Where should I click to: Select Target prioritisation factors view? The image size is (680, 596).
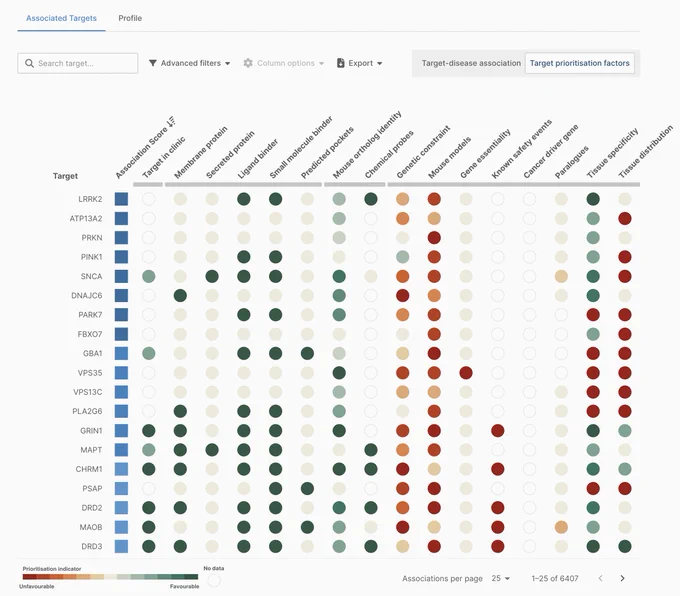(579, 63)
